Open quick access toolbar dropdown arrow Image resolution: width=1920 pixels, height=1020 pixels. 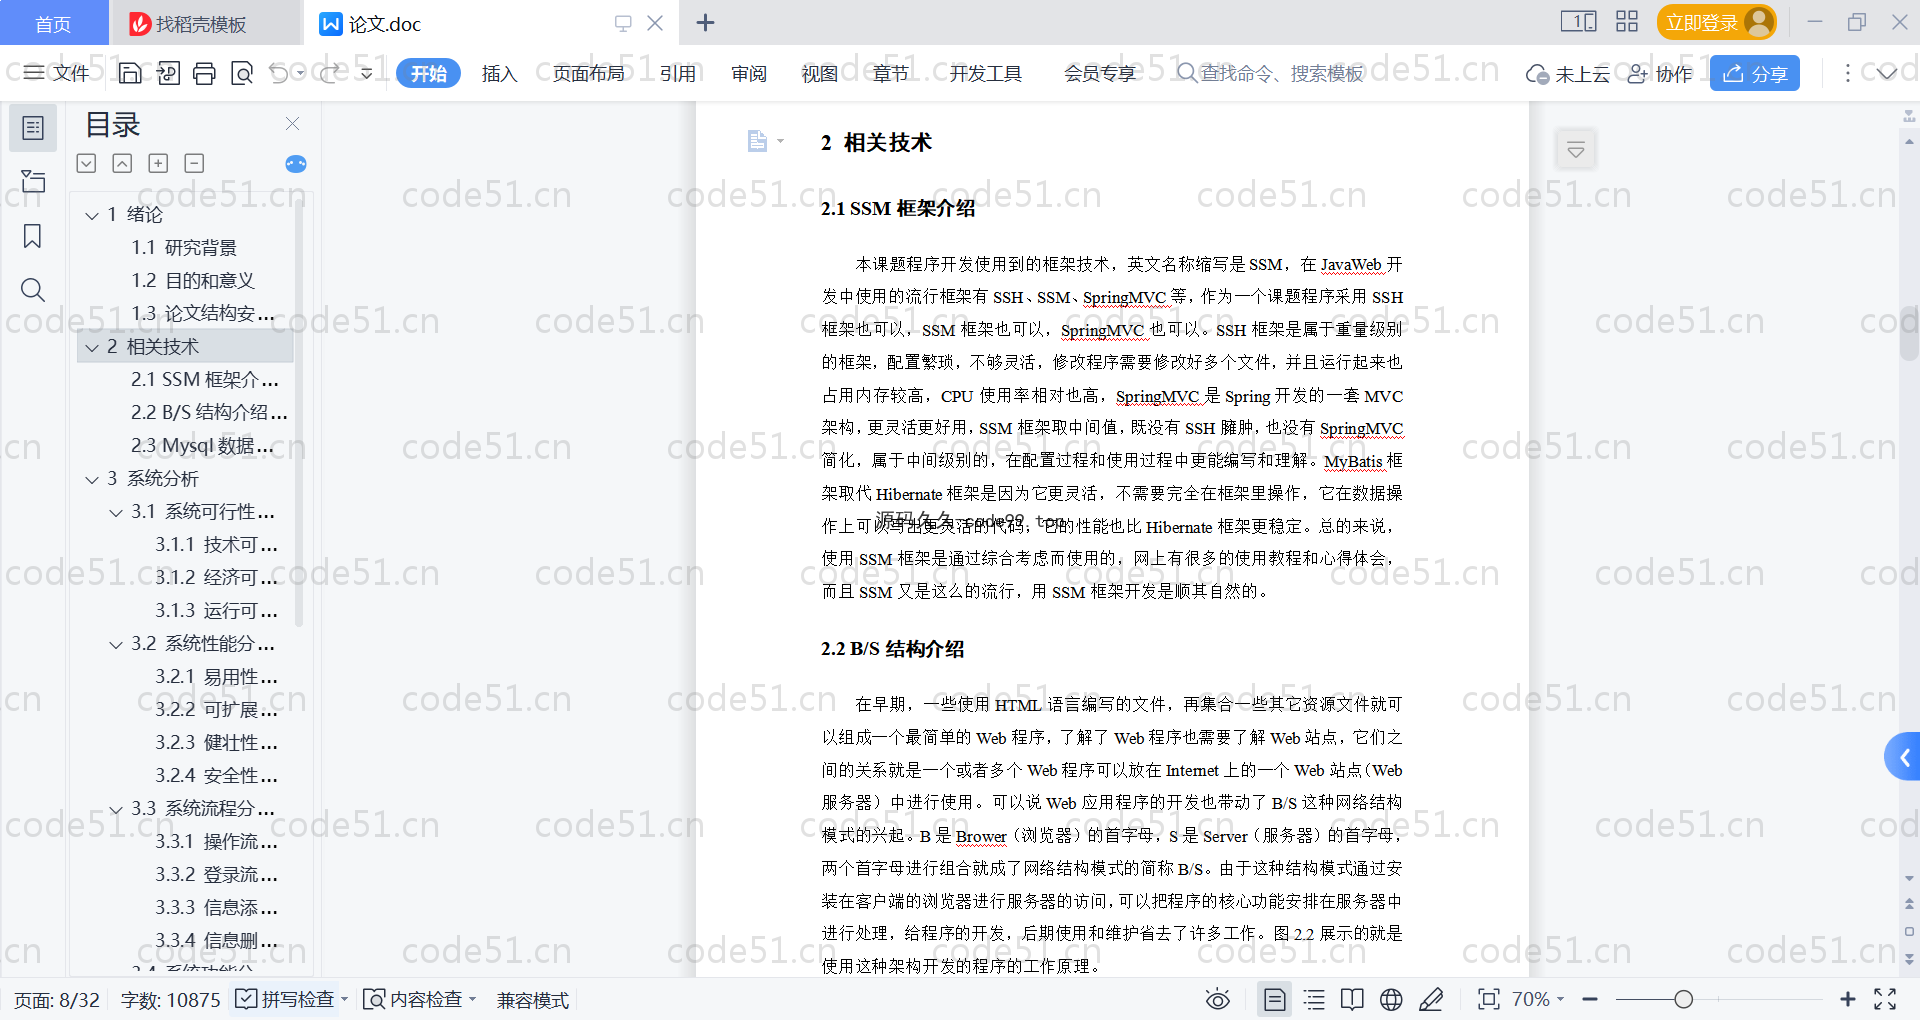367,73
